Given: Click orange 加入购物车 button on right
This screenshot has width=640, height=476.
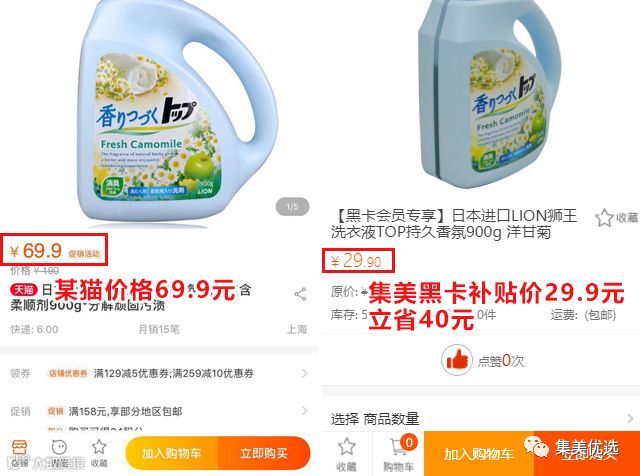Looking at the screenshot, I should [479, 454].
